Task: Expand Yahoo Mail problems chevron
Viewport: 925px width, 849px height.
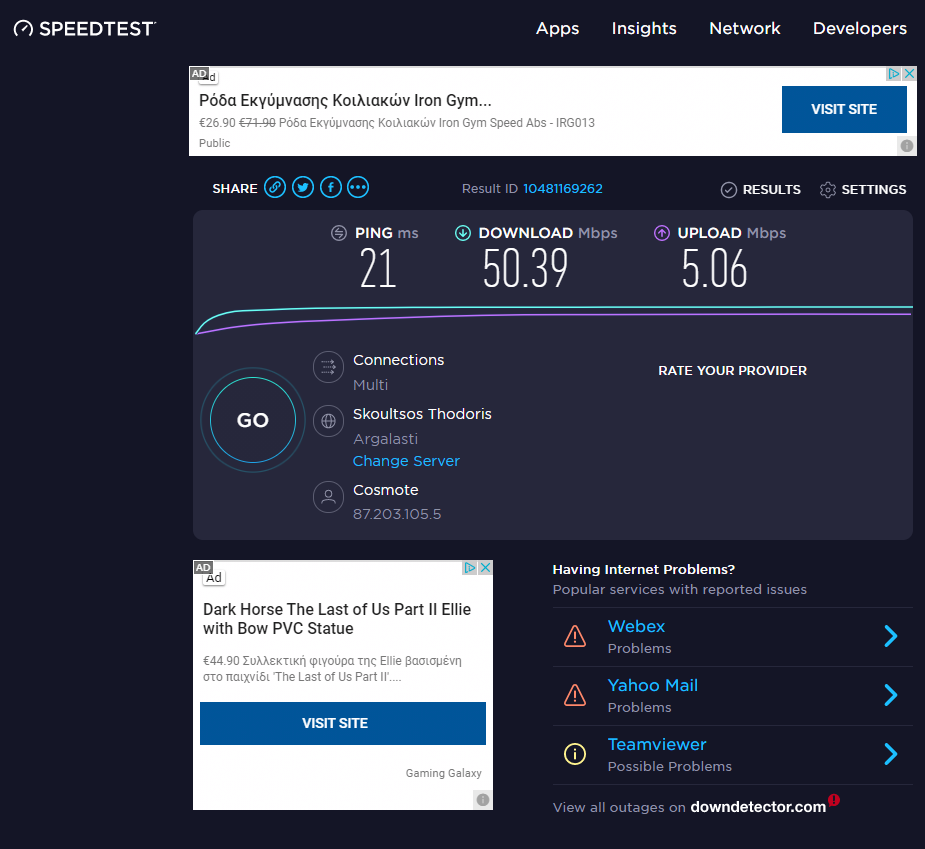Action: 891,695
